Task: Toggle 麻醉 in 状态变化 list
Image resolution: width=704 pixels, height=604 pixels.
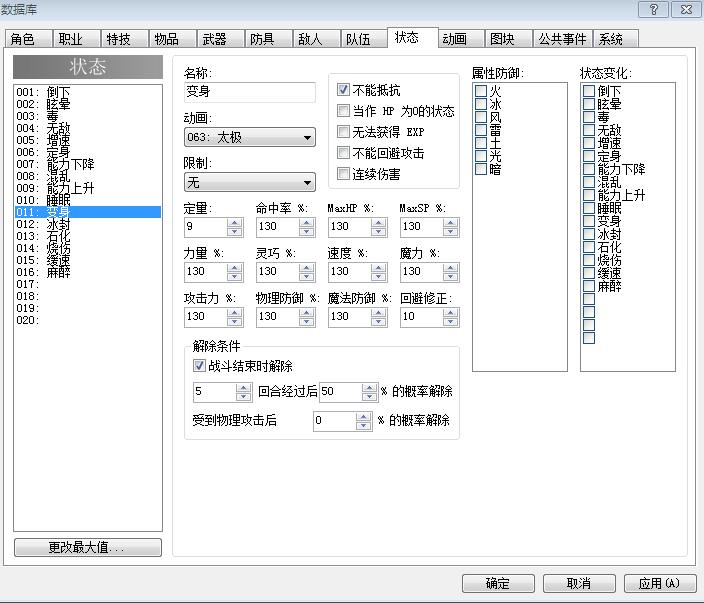Action: [x=589, y=286]
